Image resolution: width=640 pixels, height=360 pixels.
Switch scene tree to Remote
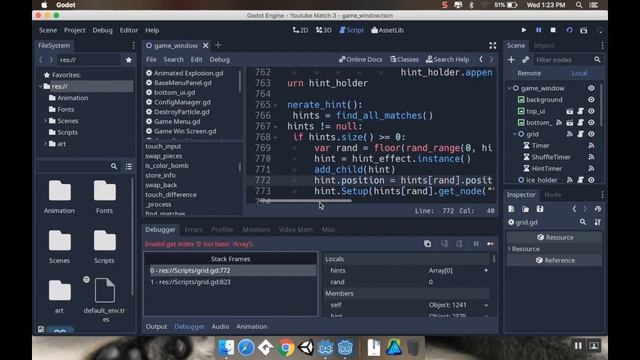coord(529,73)
